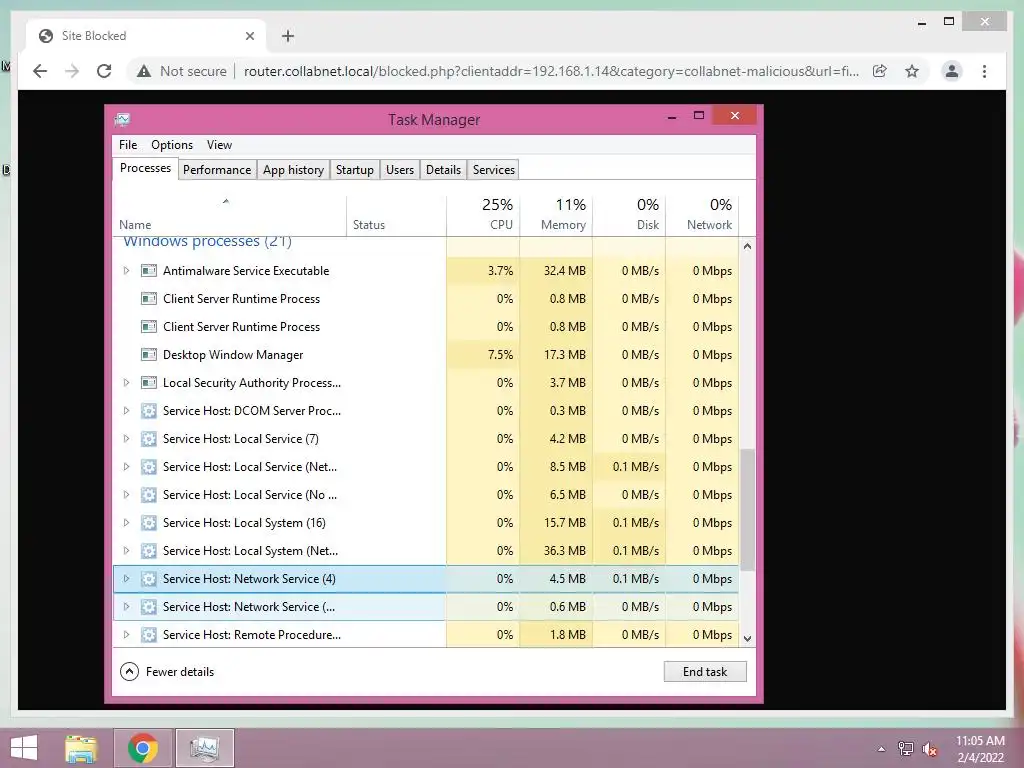Sort processes by the Name column
The height and width of the screenshot is (768, 1024).
(230, 215)
